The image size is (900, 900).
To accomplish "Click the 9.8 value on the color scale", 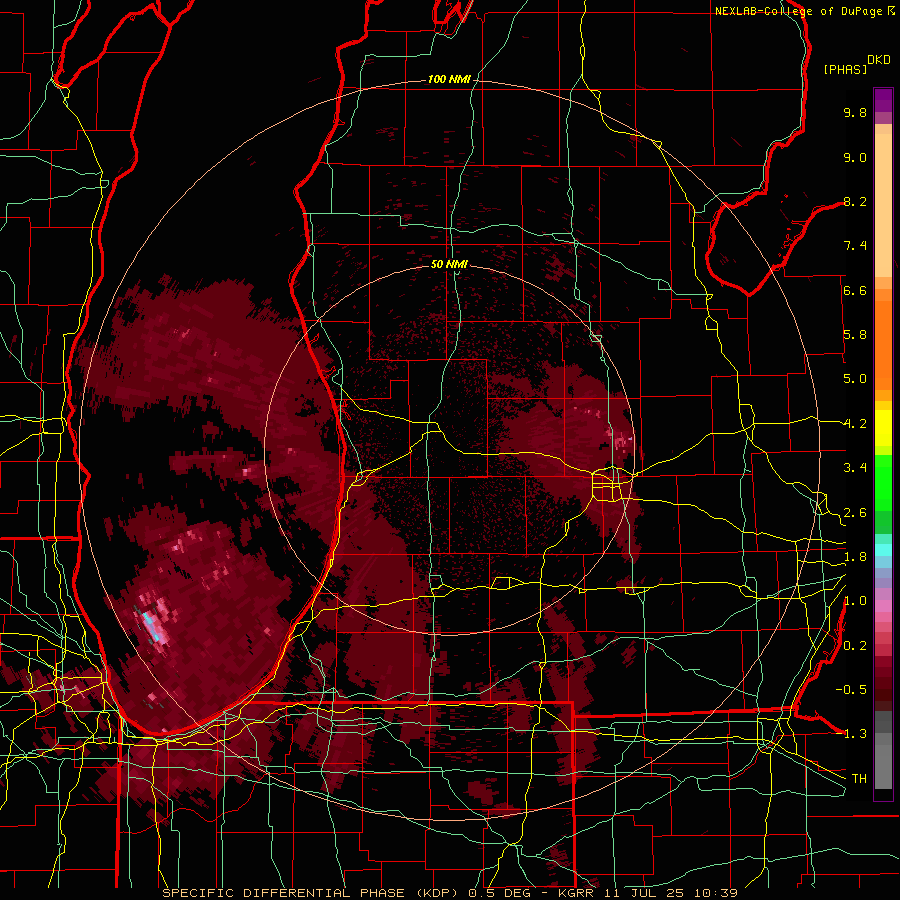I will pos(855,112).
